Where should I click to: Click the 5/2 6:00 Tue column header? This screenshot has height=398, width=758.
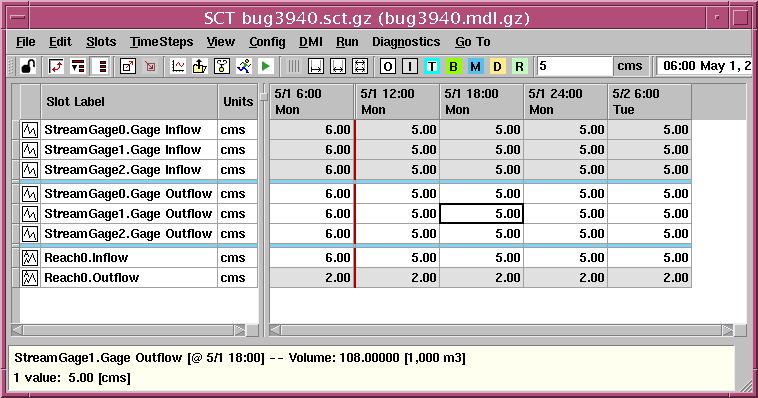[650, 102]
